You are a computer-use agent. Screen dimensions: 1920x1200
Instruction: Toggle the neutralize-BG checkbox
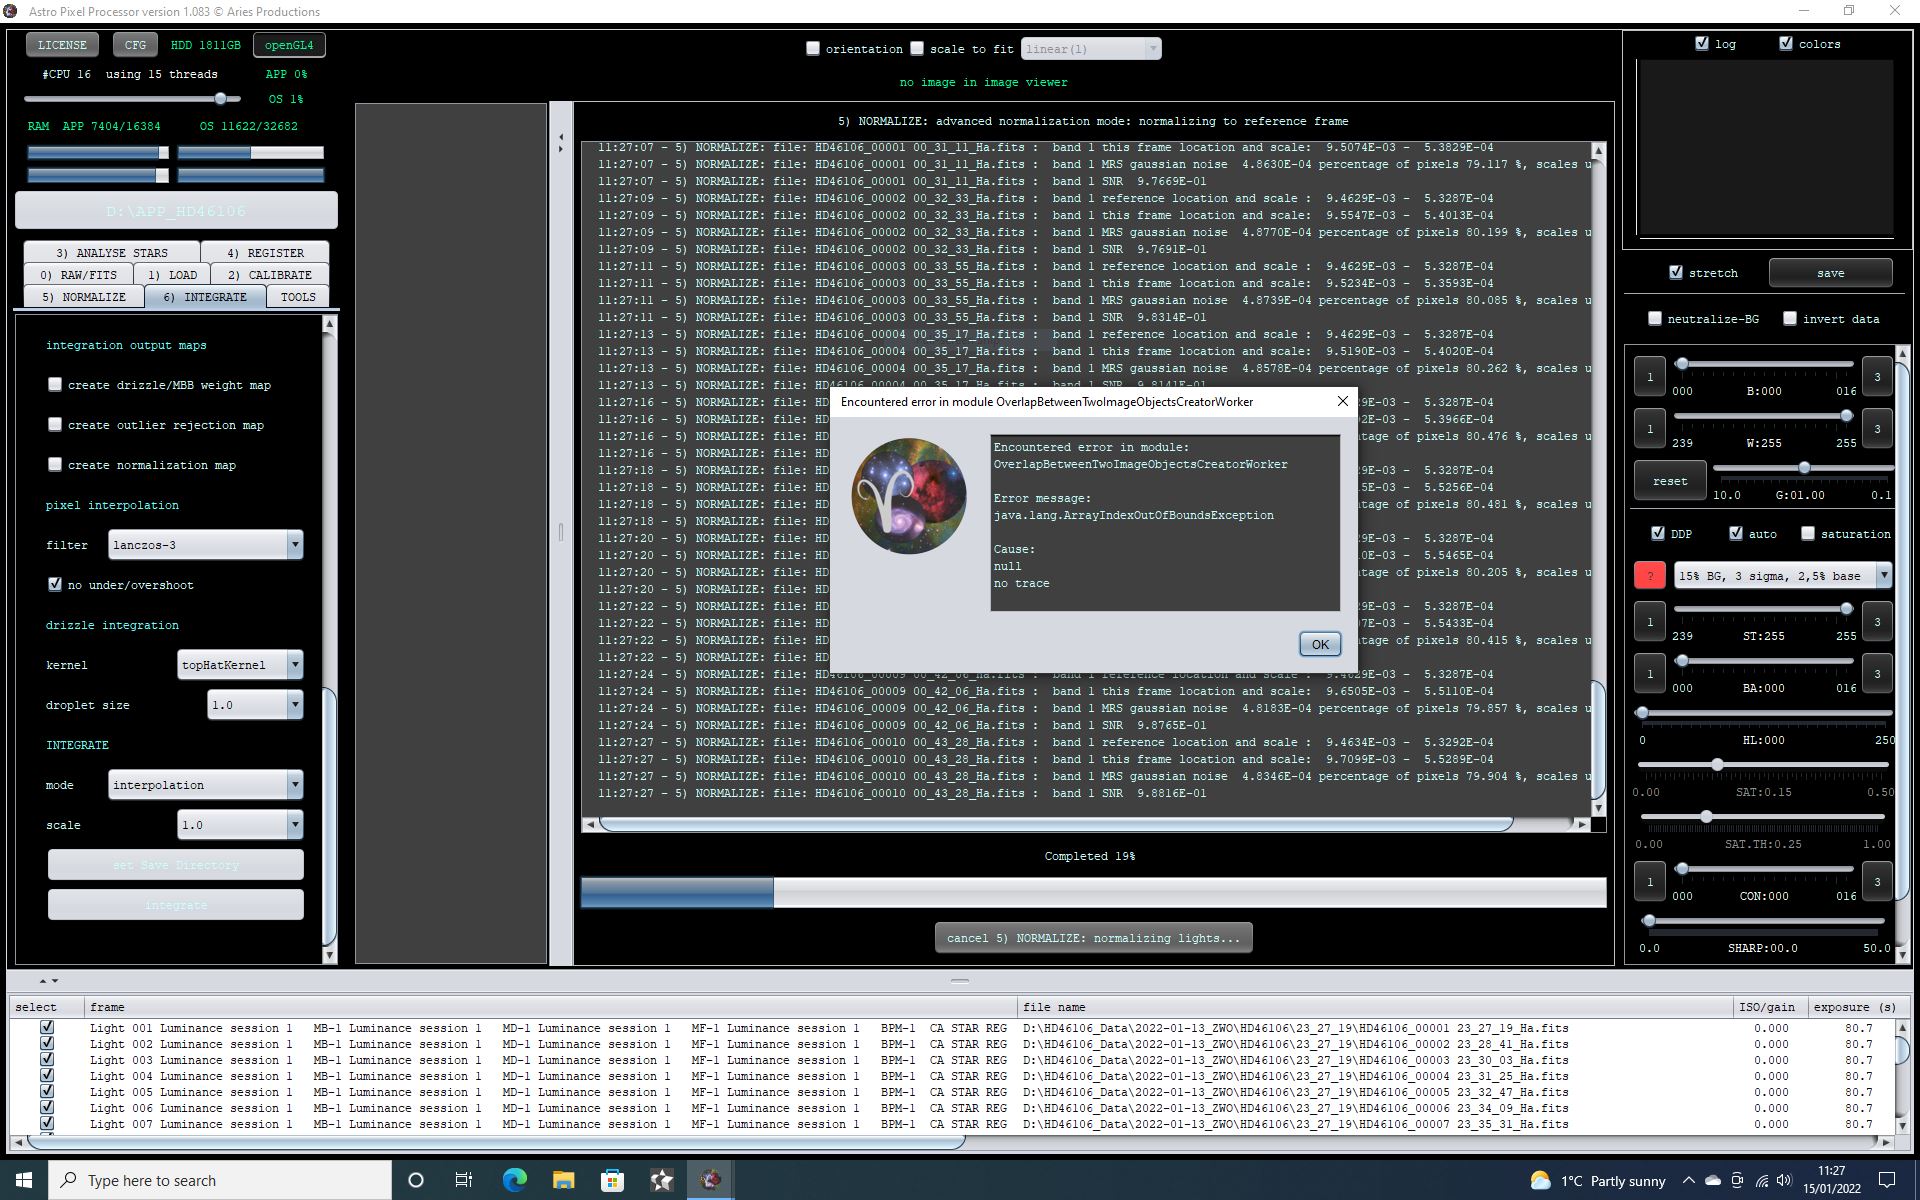(1655, 318)
